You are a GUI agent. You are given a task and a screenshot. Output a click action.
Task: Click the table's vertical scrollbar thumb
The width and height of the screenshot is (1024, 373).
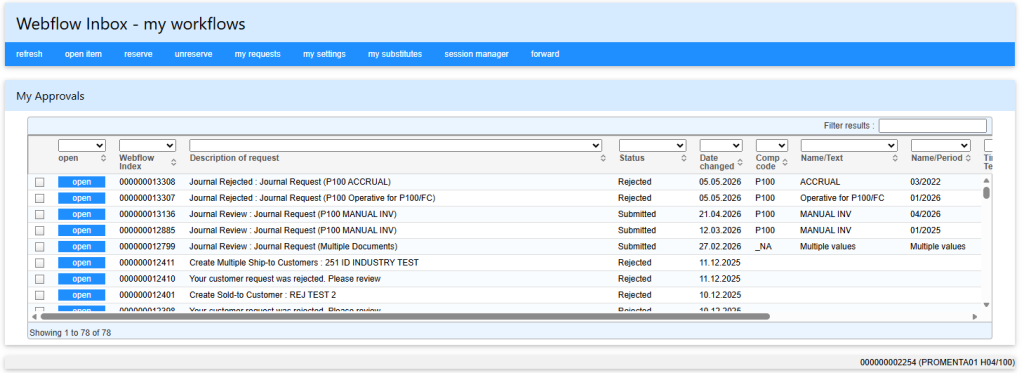click(986, 193)
